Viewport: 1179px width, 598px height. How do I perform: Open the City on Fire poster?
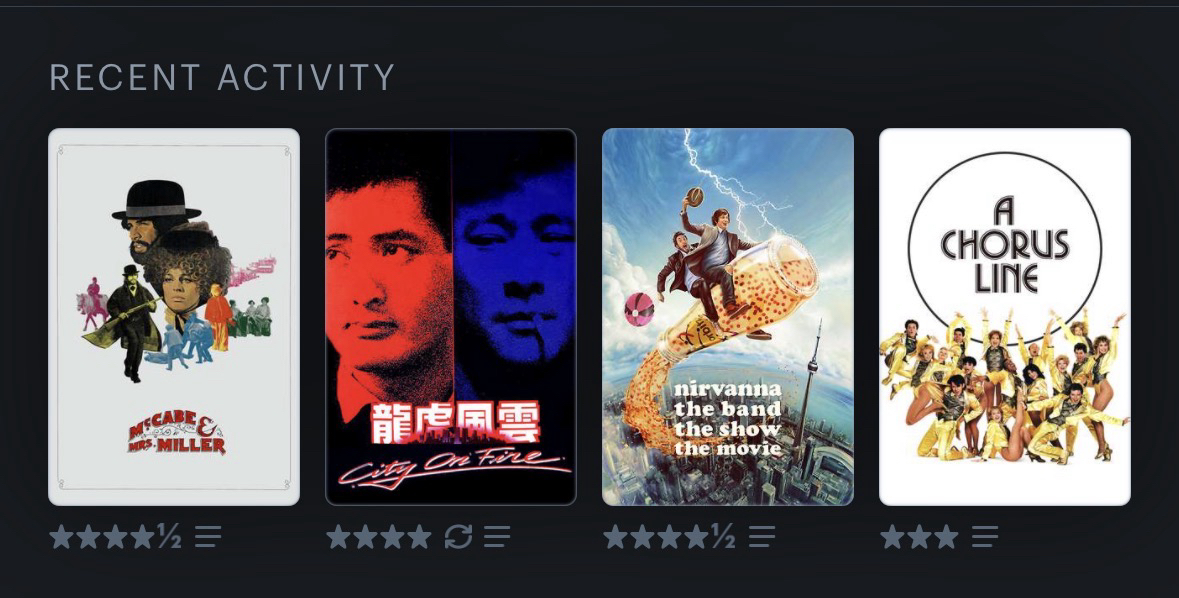tap(450, 317)
